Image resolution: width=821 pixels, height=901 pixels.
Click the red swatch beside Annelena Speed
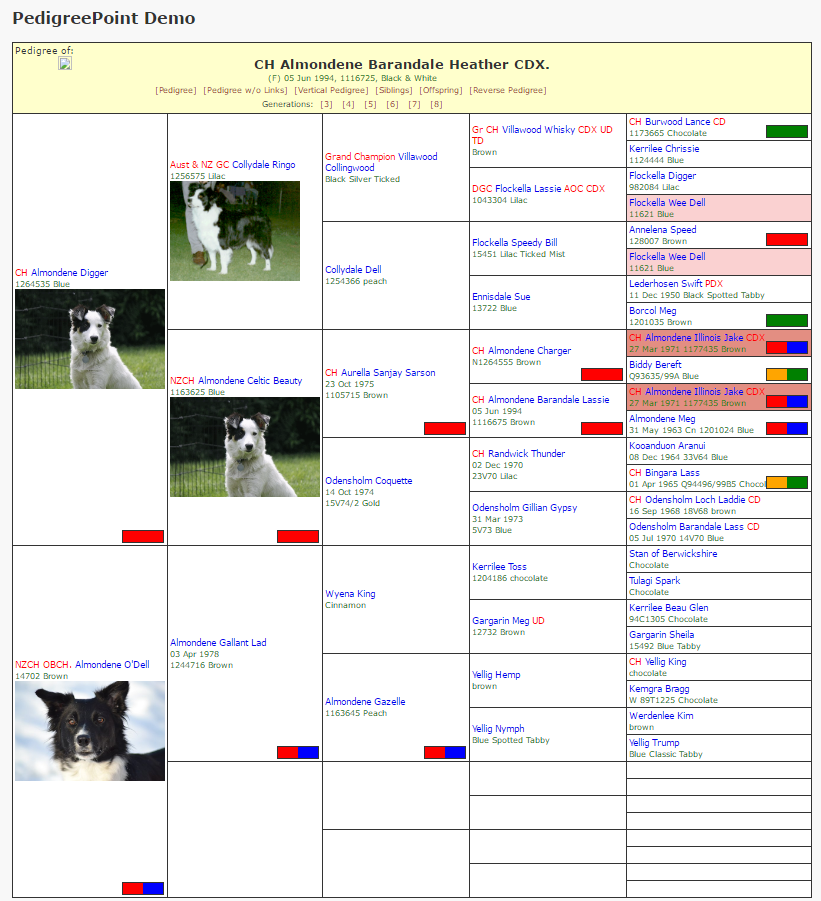pyautogui.click(x=787, y=240)
